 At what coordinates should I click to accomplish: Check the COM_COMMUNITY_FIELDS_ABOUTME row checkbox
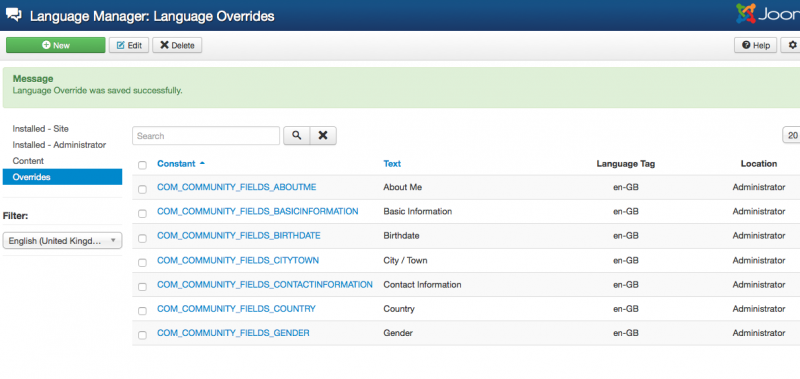point(142,189)
